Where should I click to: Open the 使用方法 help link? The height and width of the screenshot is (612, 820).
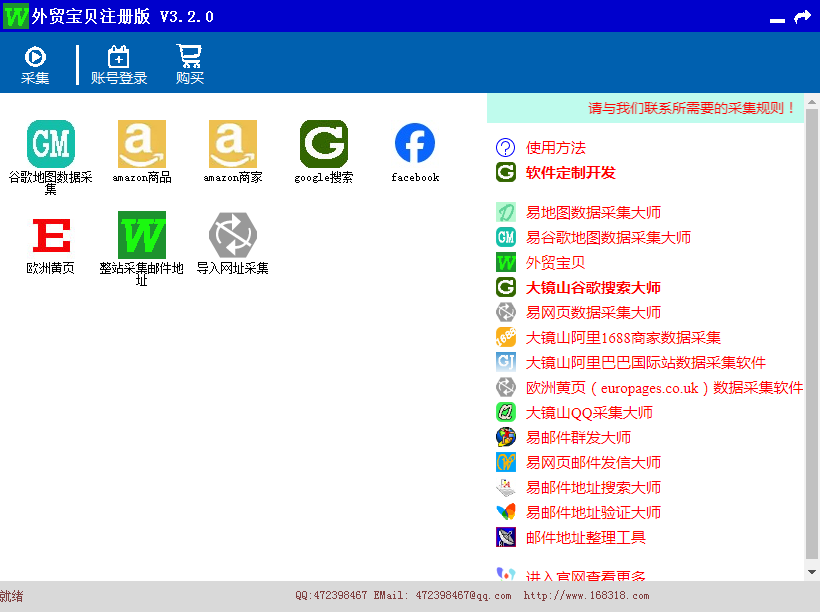click(x=555, y=148)
